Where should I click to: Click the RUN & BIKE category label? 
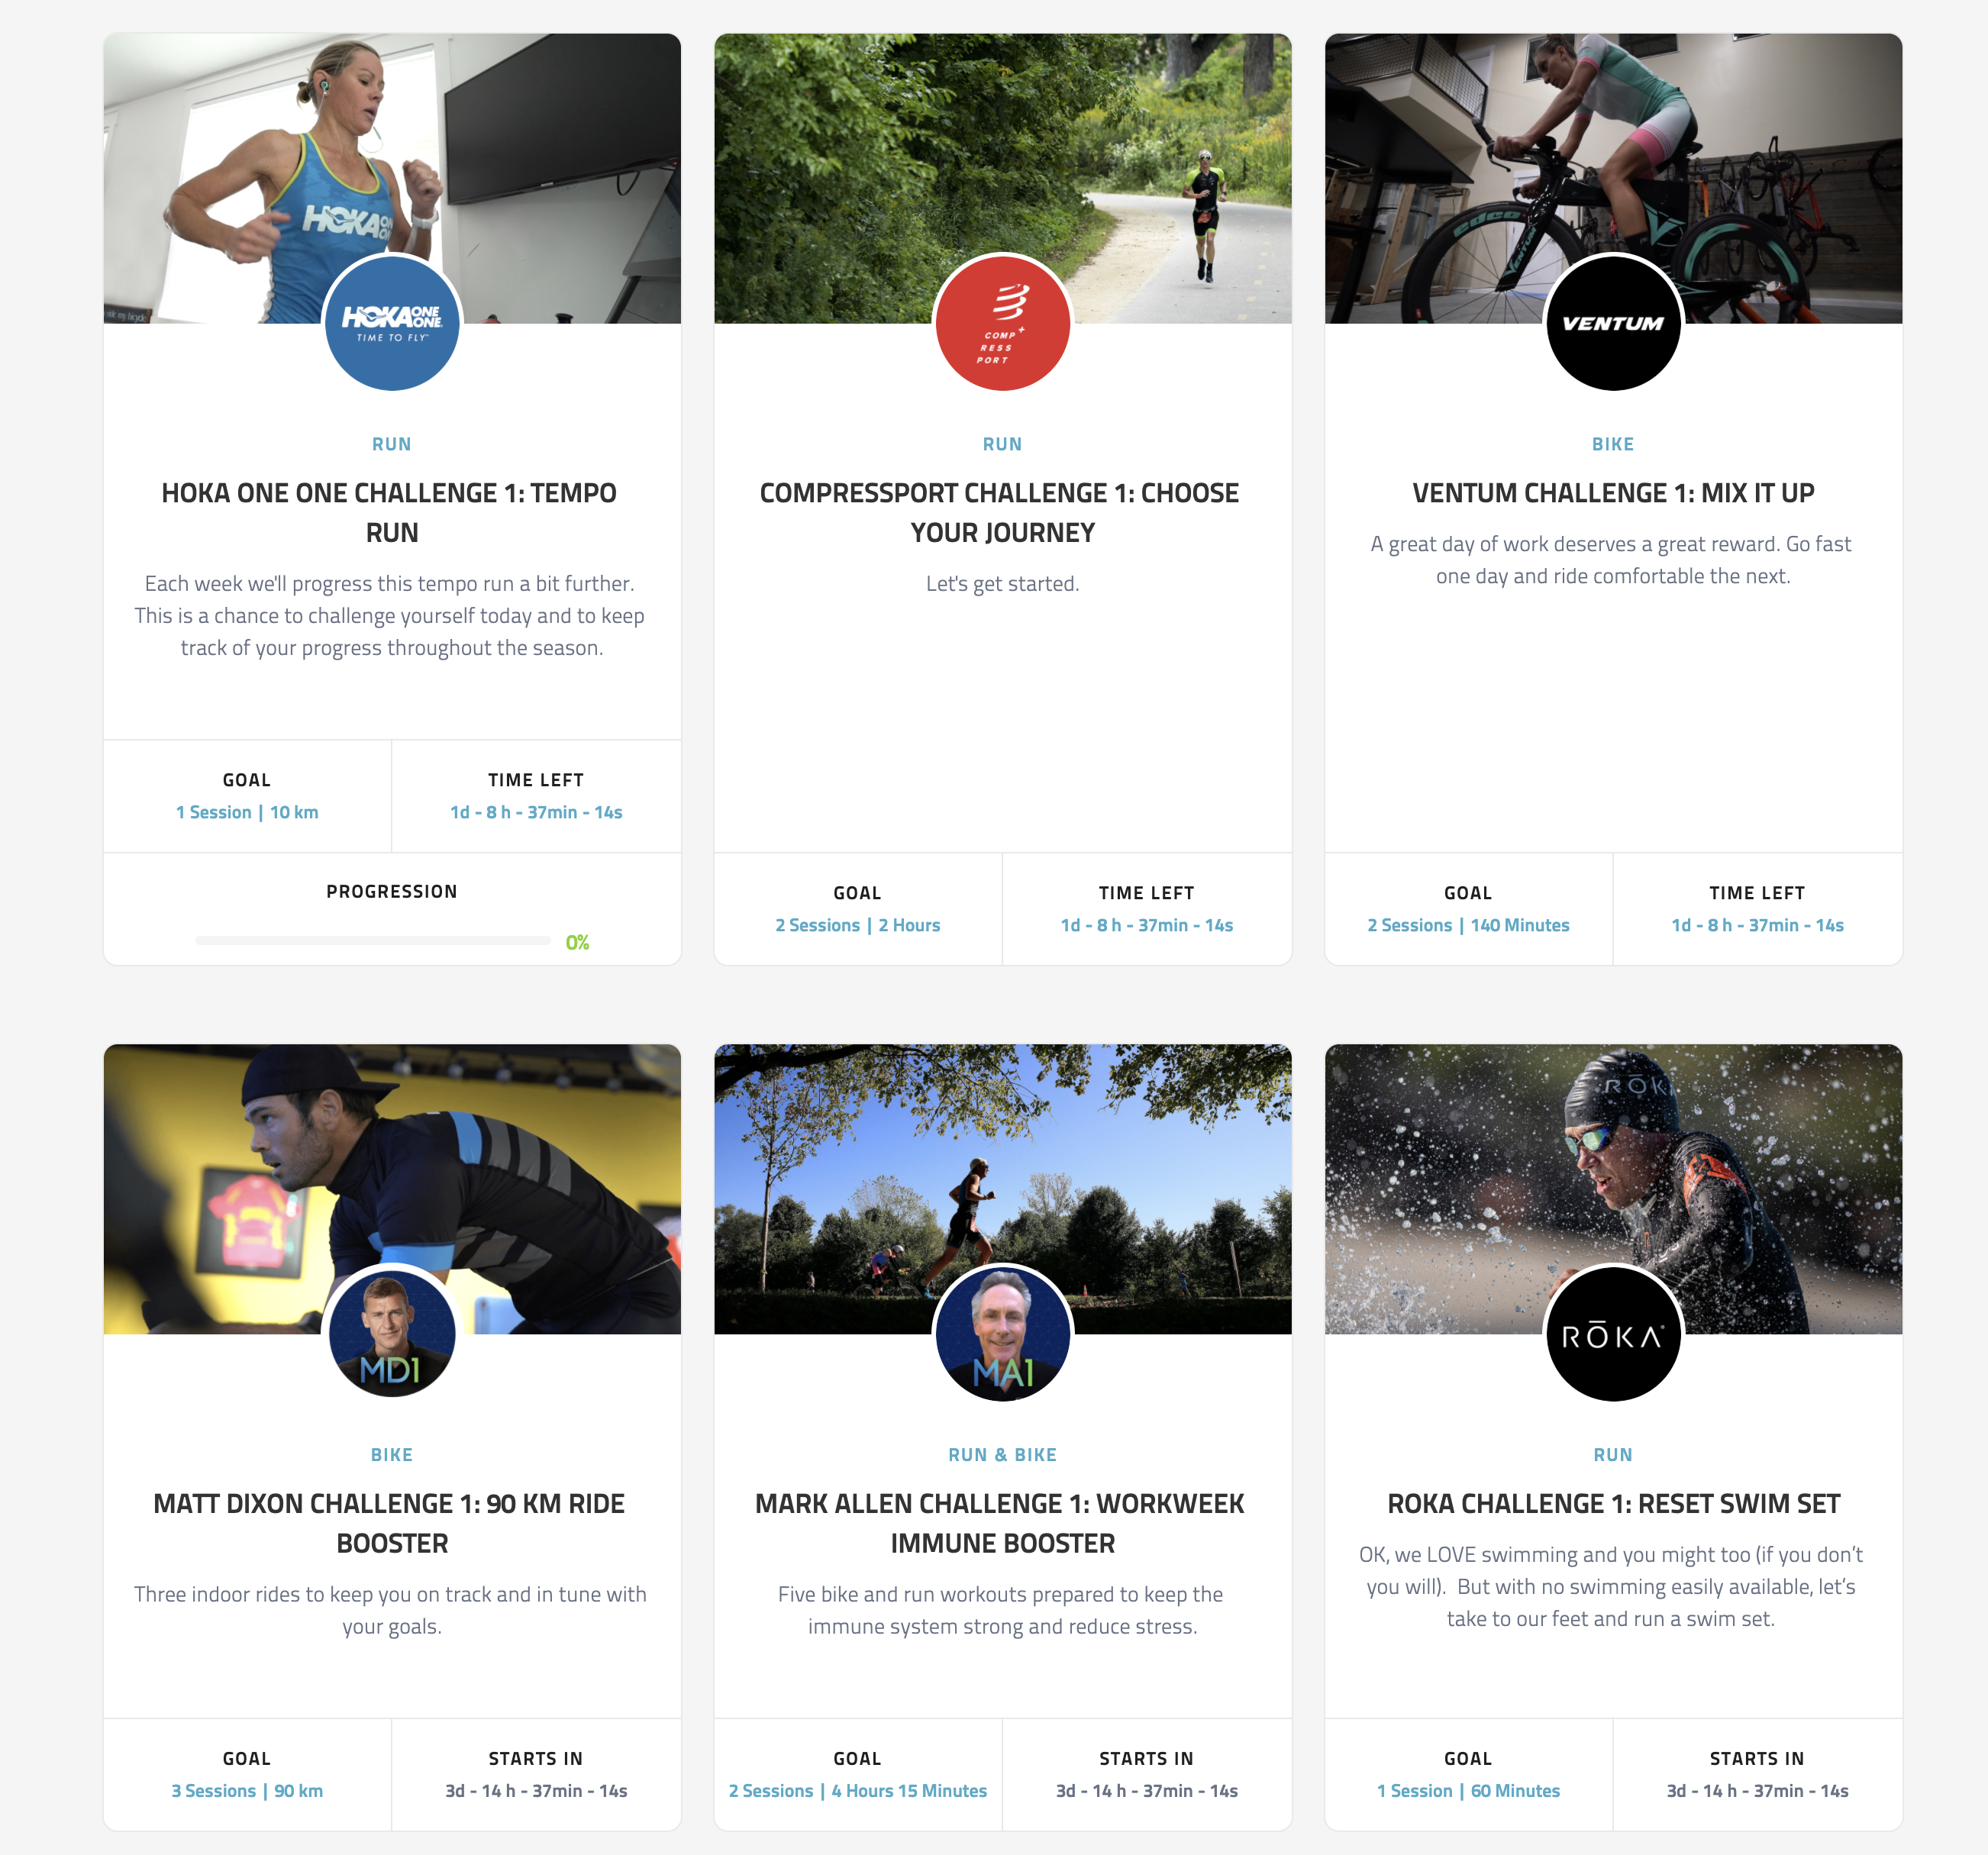pyautogui.click(x=1002, y=1455)
